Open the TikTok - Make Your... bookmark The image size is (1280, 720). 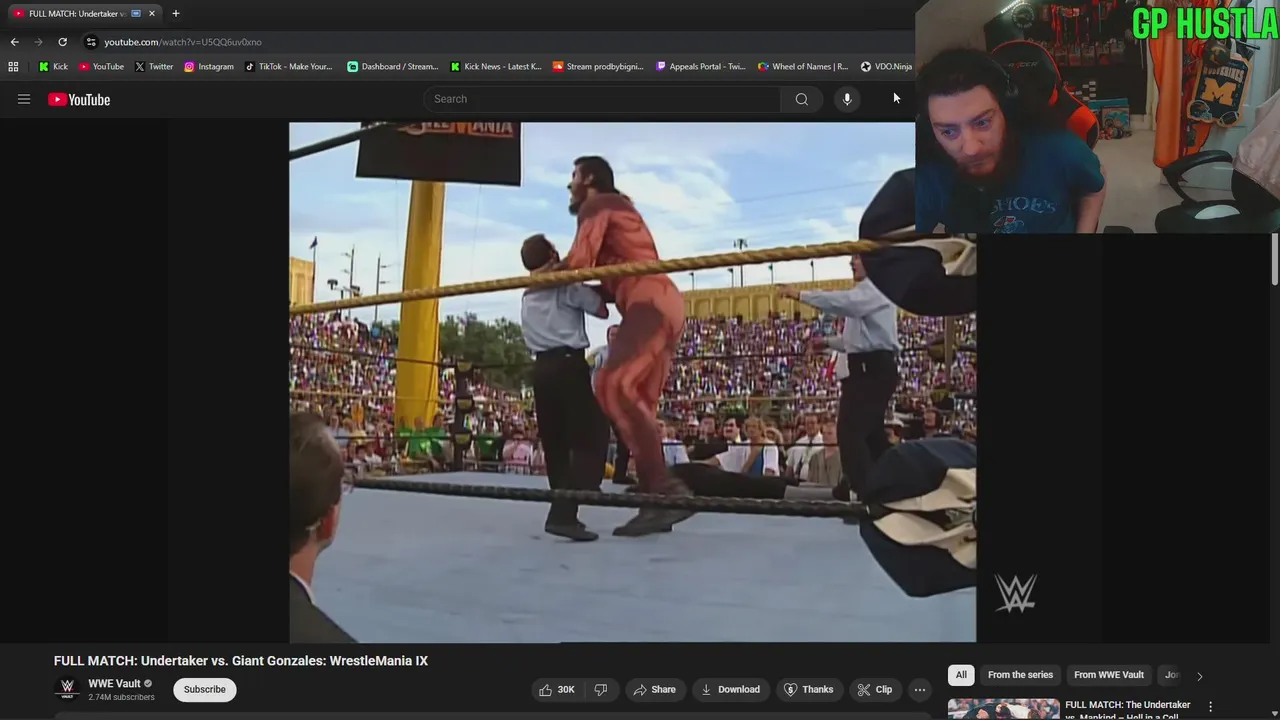pos(288,67)
